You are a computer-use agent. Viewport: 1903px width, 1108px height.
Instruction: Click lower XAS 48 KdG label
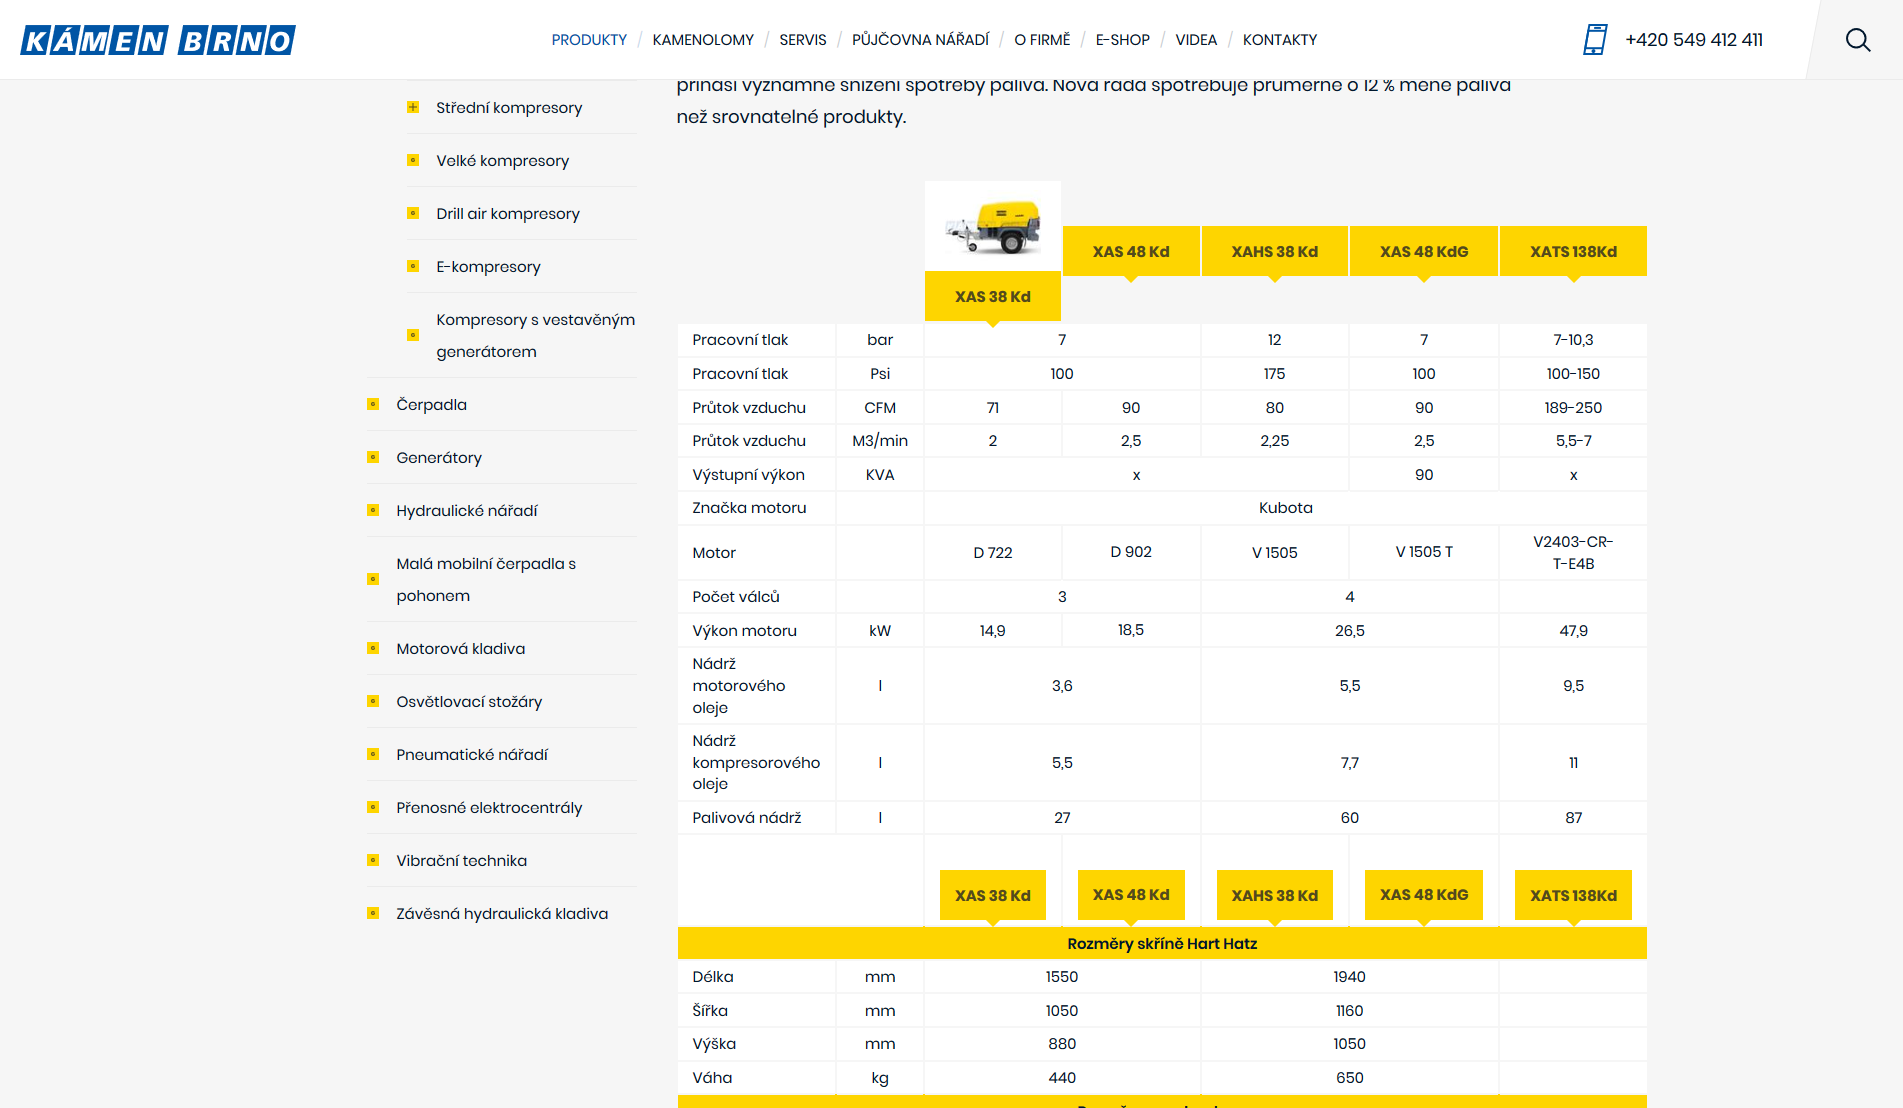(1424, 895)
